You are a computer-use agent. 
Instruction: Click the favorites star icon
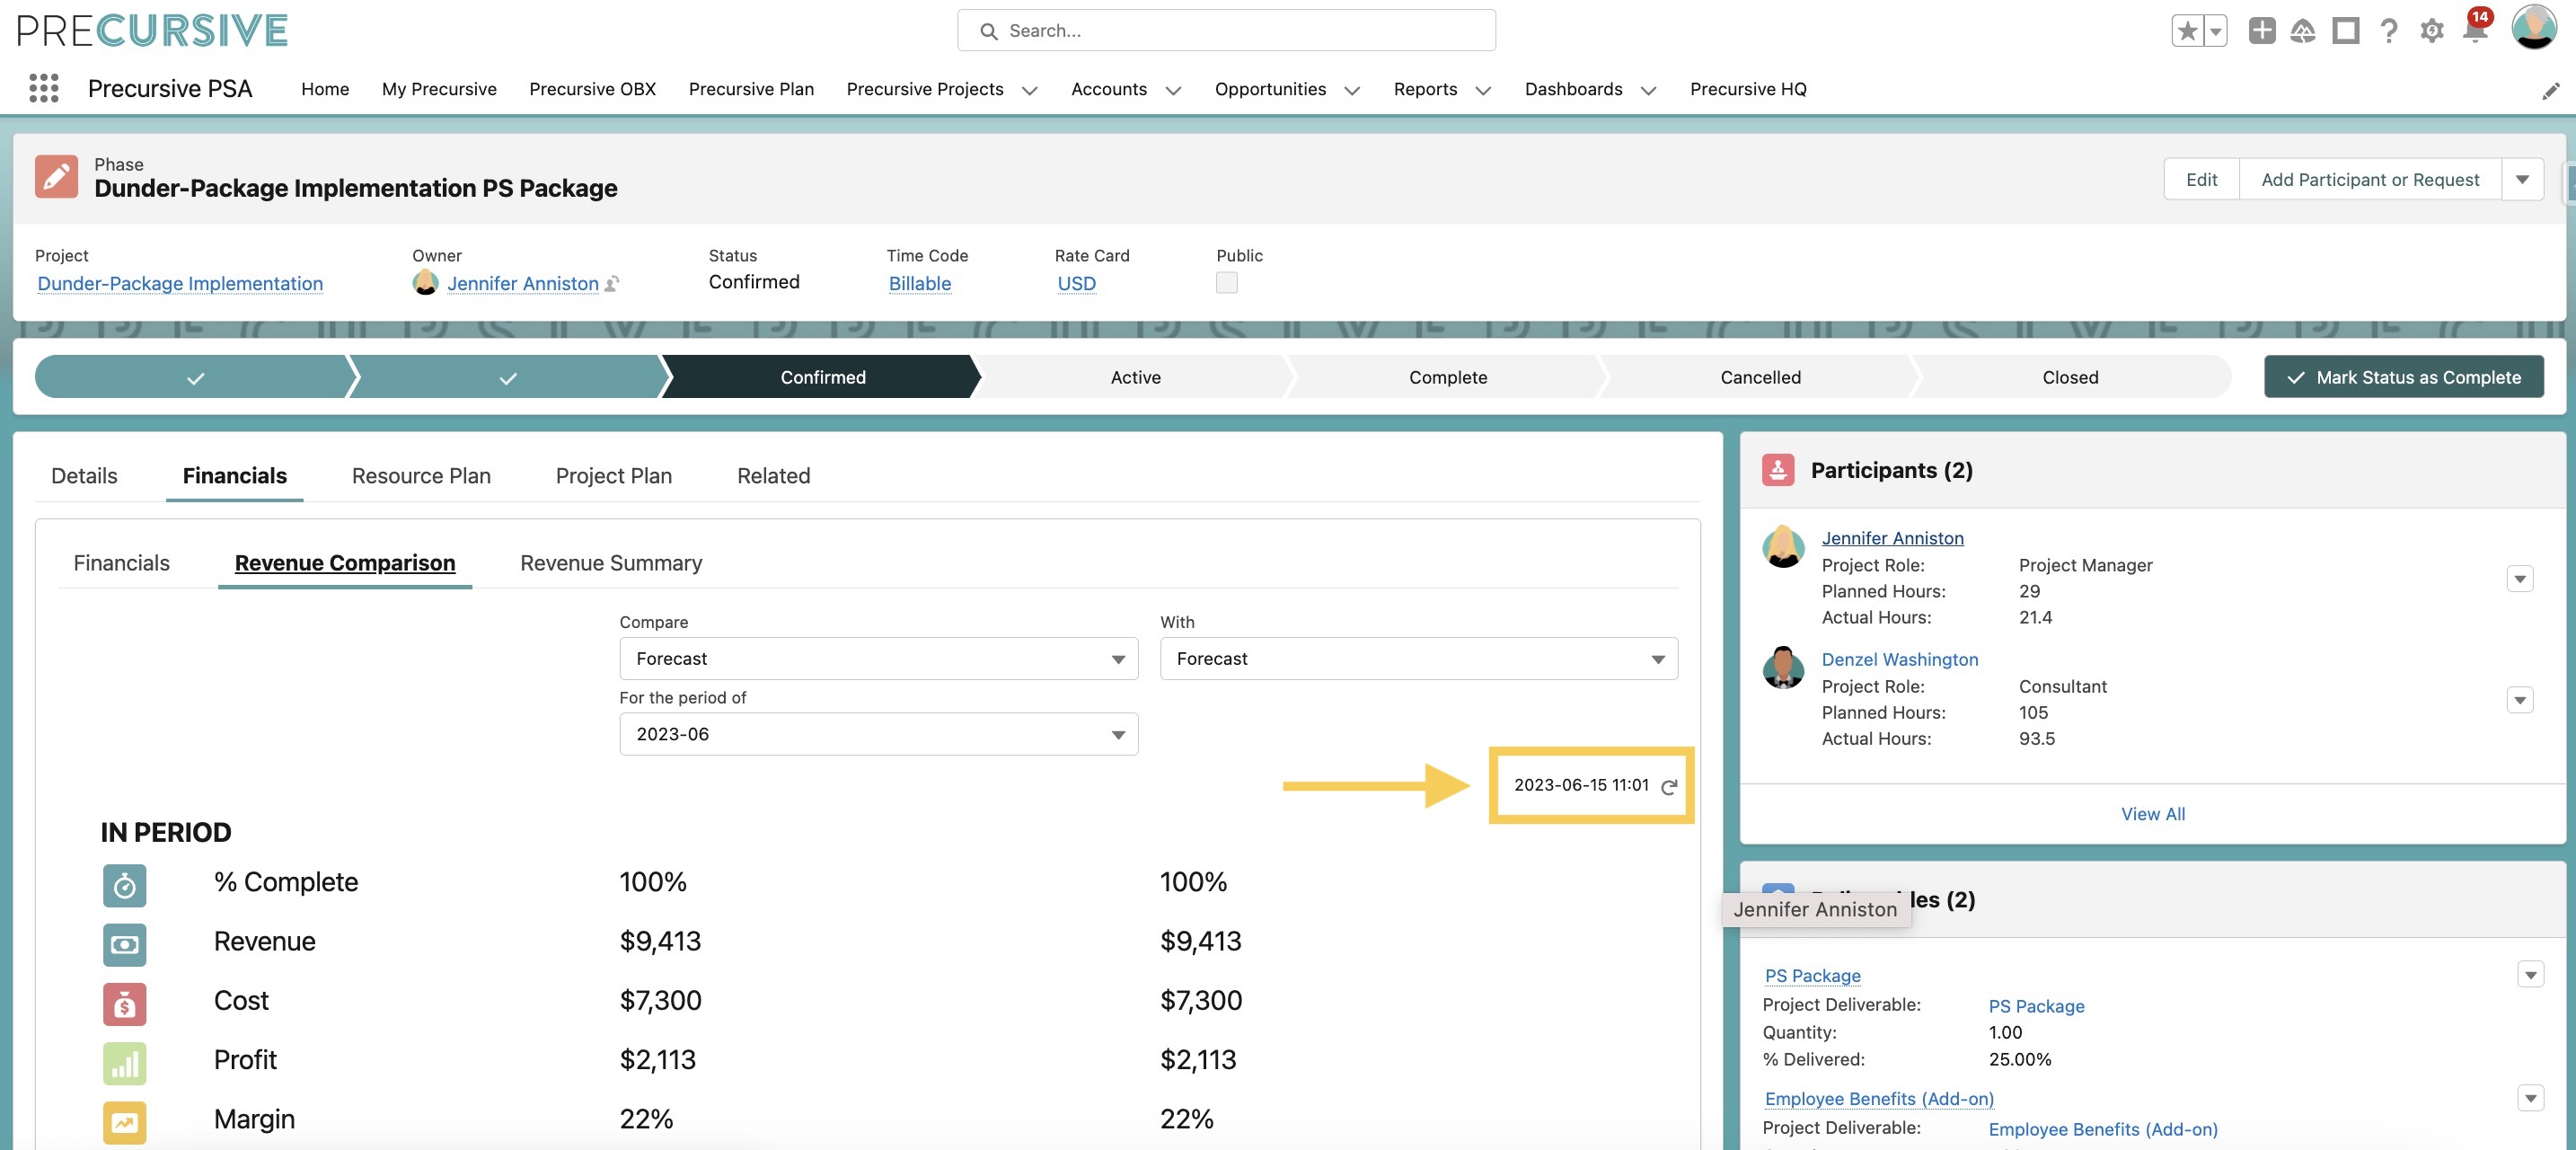2189,31
